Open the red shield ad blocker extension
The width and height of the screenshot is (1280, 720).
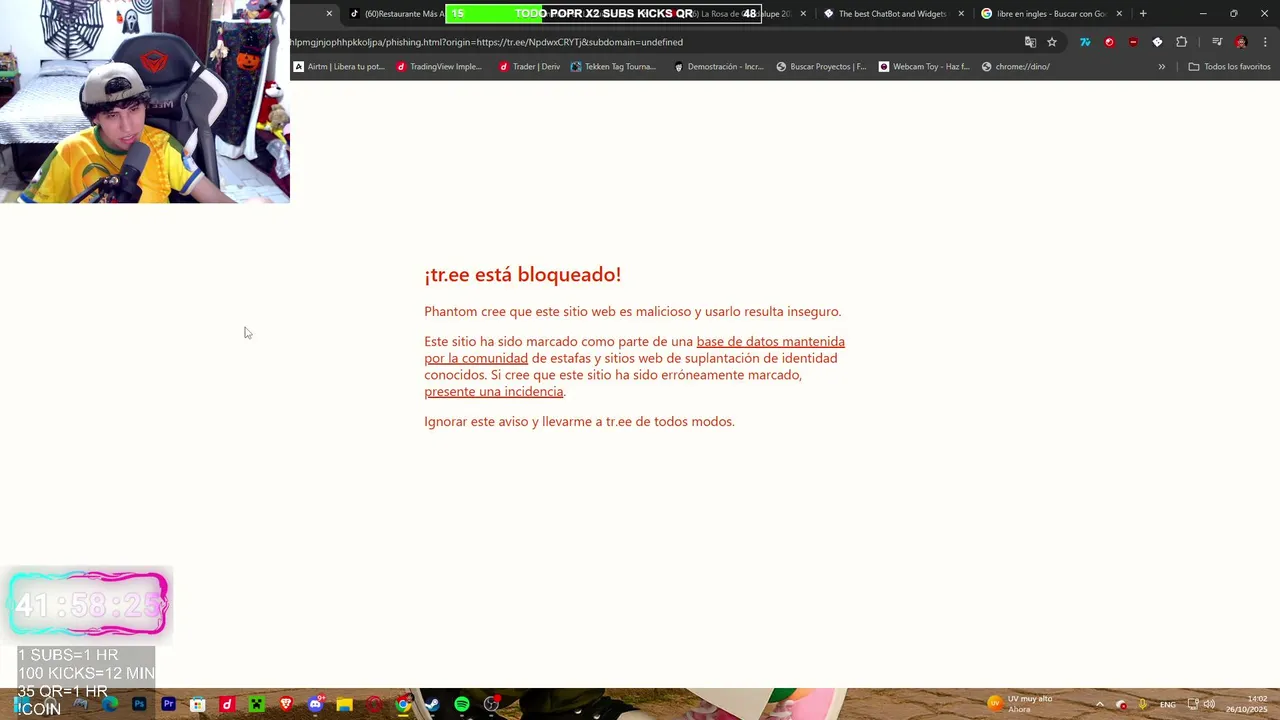coord(1133,42)
